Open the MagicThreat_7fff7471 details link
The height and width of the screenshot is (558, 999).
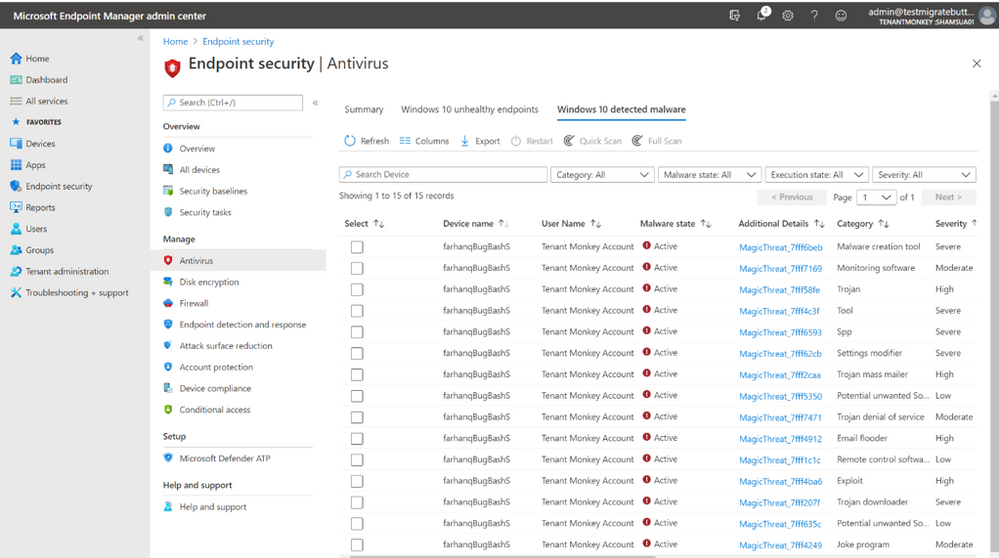tap(780, 418)
